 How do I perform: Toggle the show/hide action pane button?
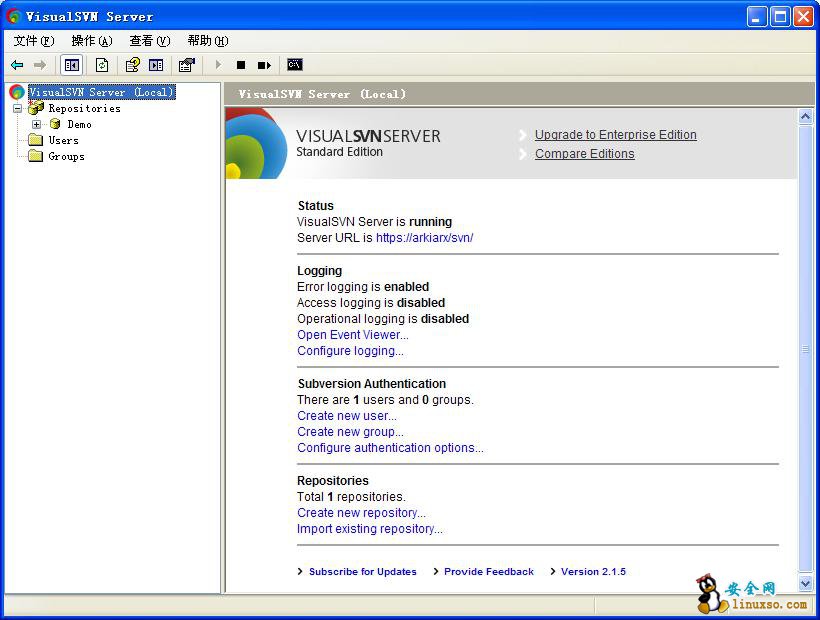[156, 65]
